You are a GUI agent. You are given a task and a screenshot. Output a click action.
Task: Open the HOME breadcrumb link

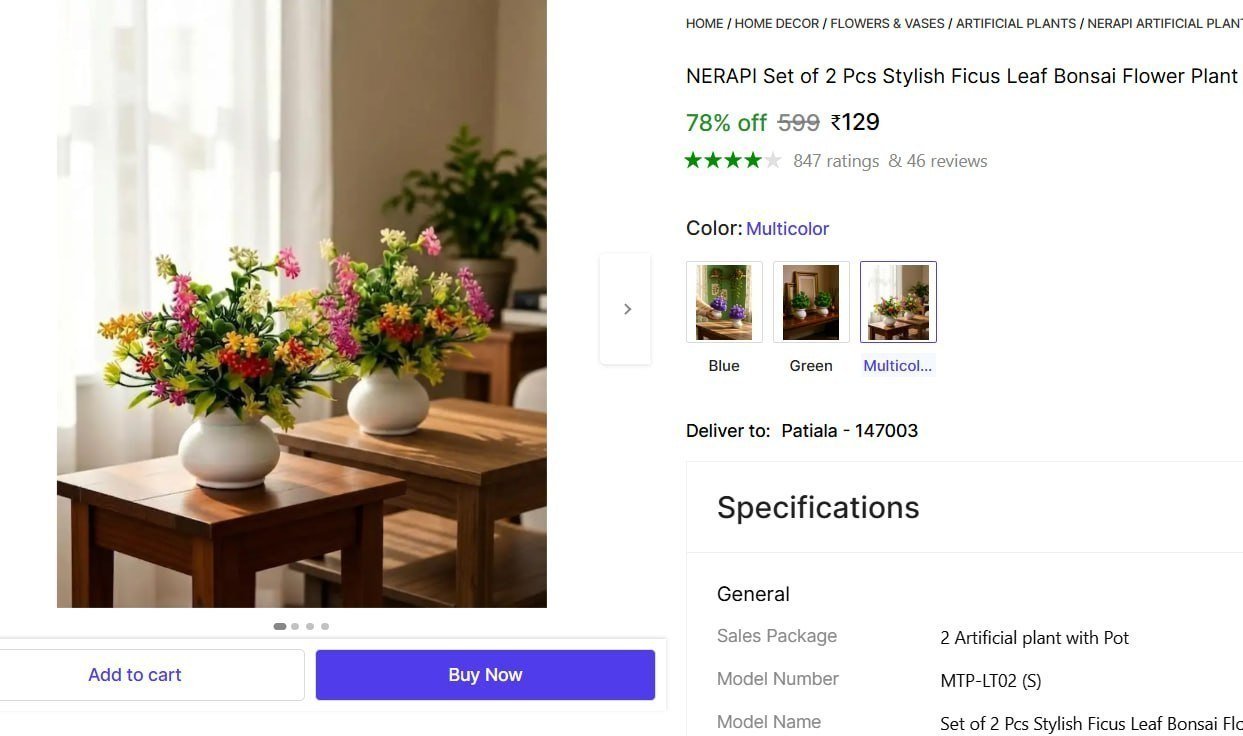click(704, 23)
